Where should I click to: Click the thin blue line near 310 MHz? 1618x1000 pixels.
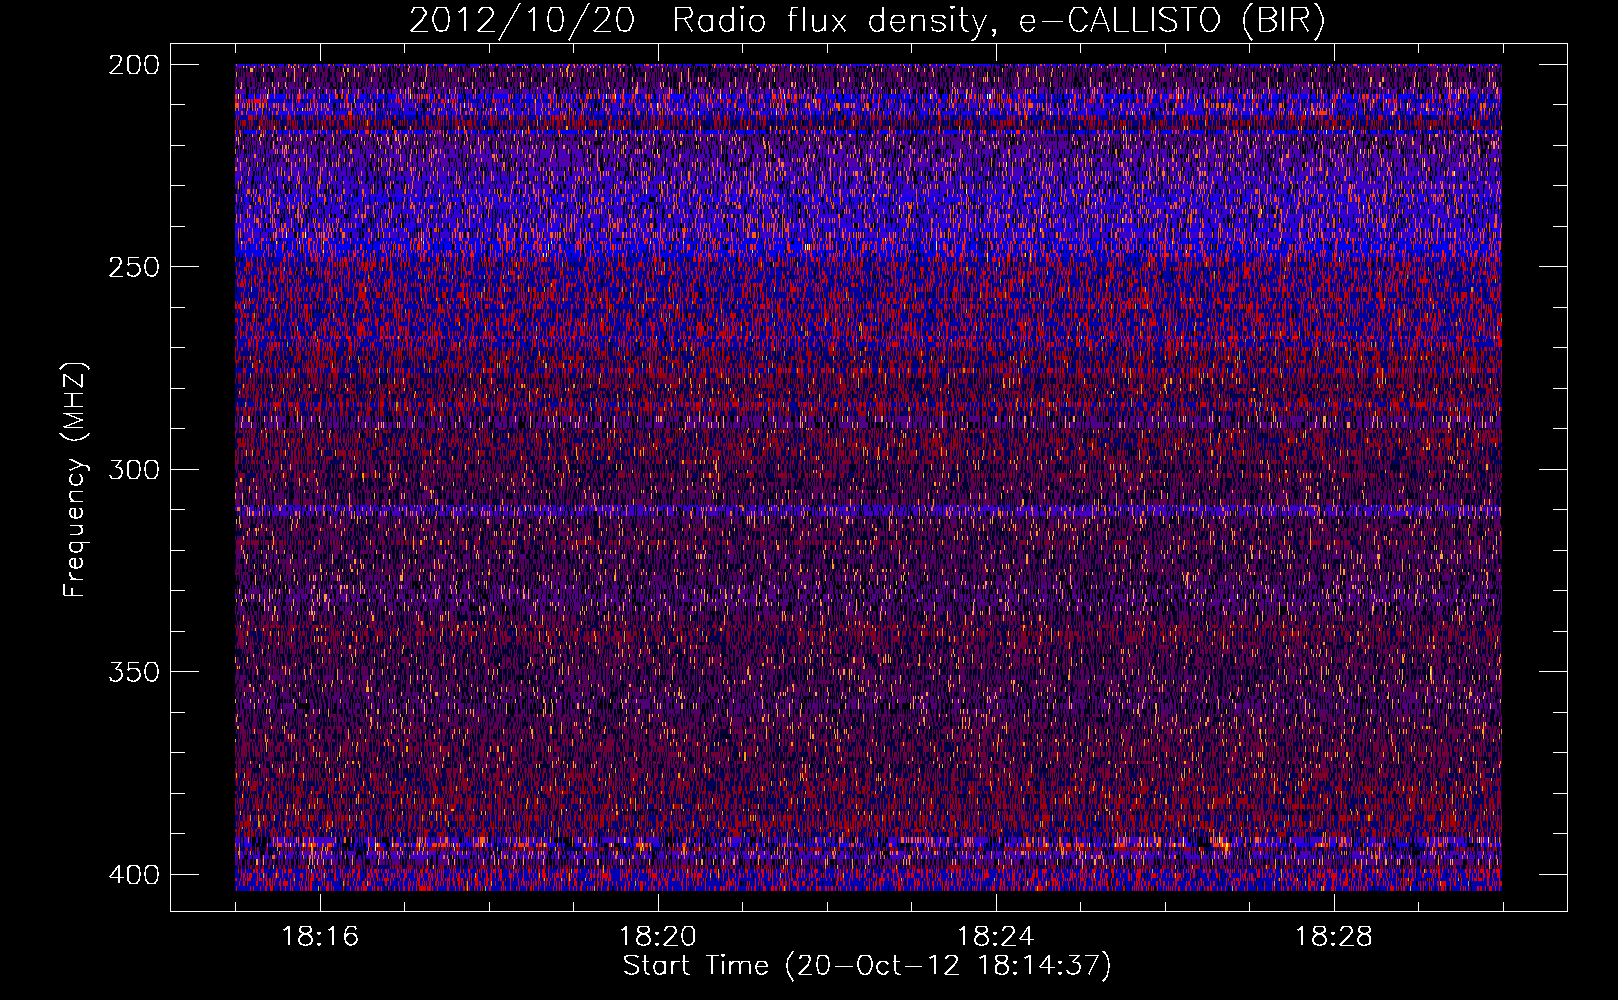tap(868, 511)
